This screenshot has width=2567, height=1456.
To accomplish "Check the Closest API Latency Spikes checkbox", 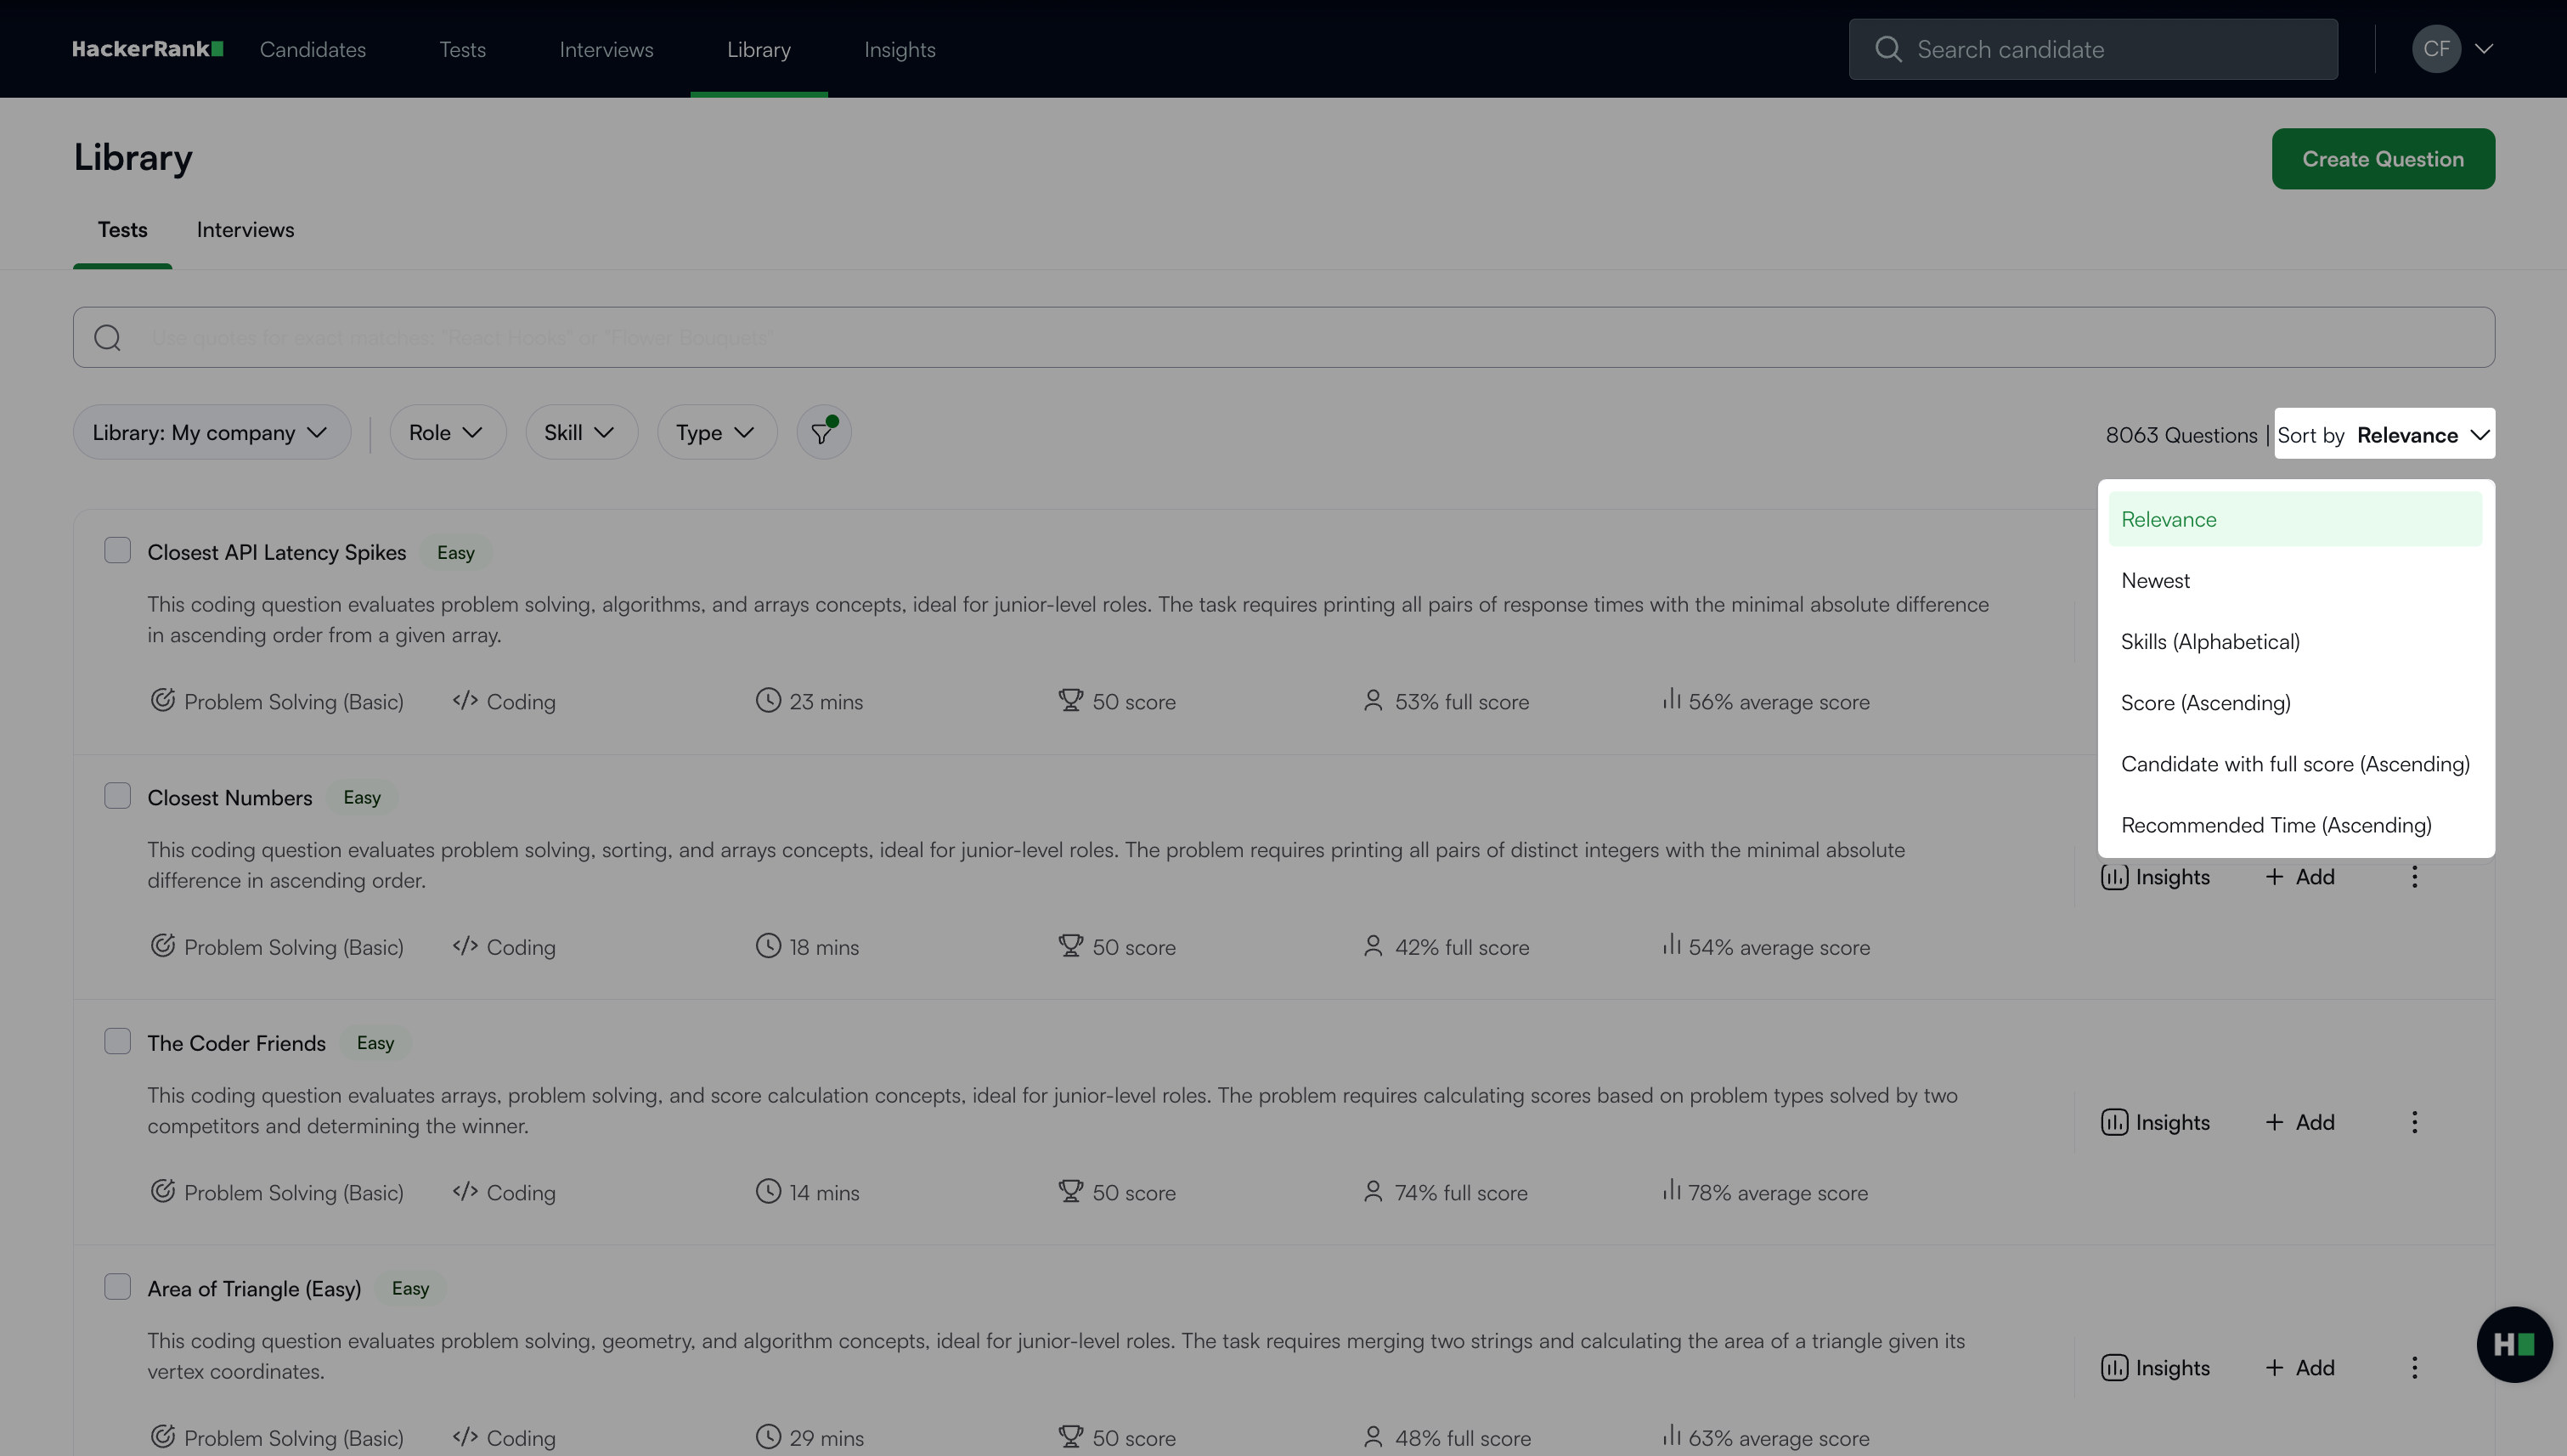I will tap(117, 551).
